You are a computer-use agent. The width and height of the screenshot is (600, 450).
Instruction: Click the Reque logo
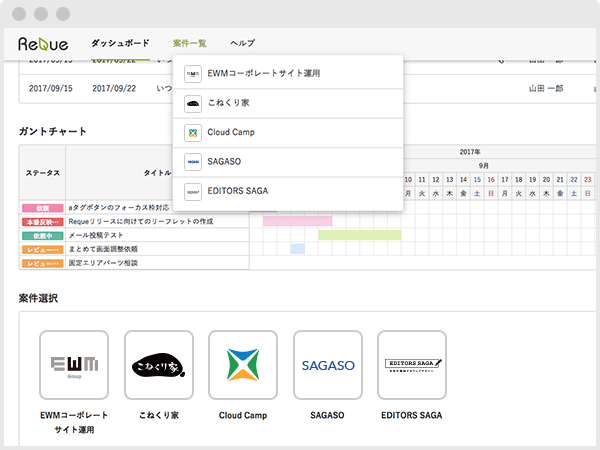point(43,44)
